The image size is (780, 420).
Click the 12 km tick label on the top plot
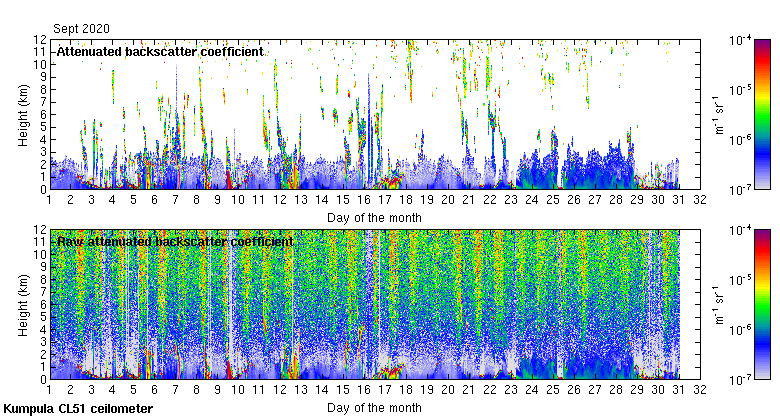pyautogui.click(x=40, y=39)
